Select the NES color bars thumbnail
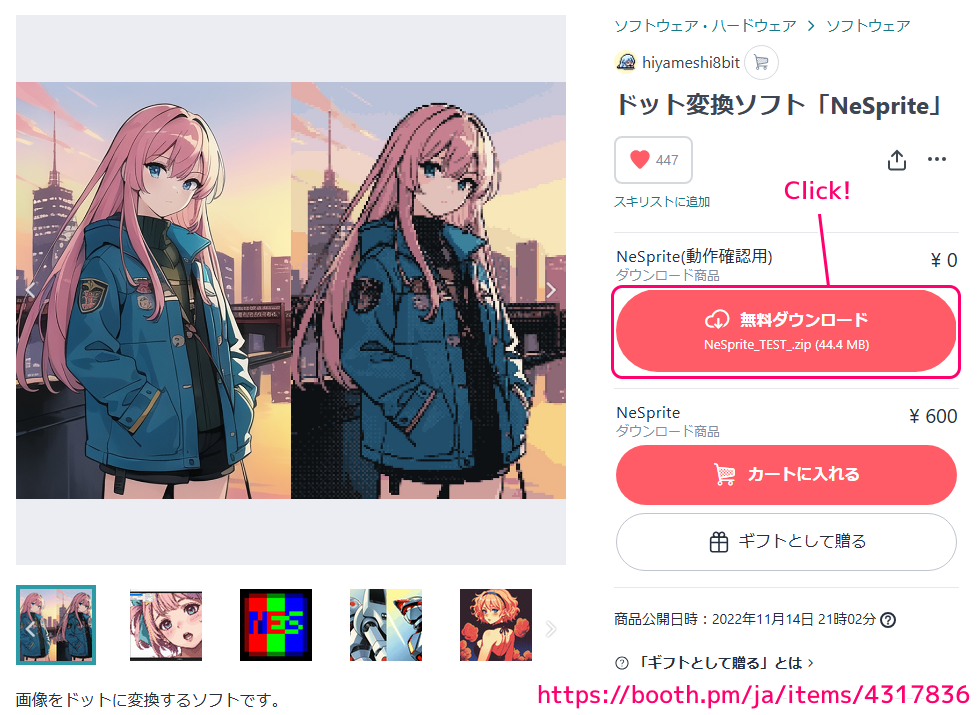The image size is (979, 715). click(x=276, y=625)
